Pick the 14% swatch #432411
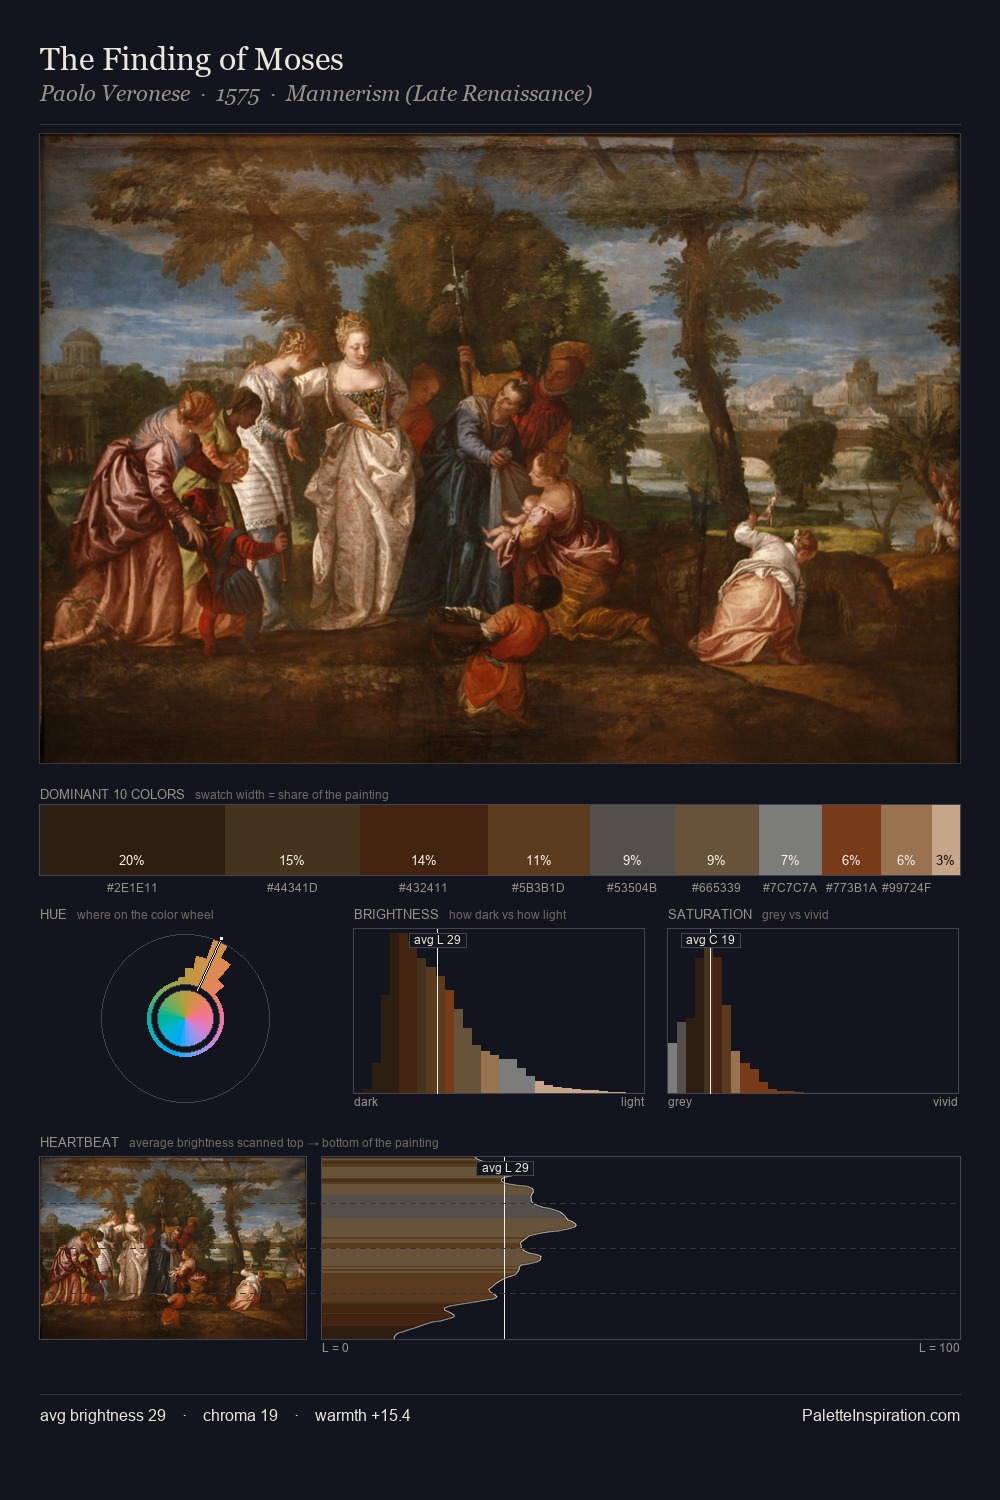This screenshot has height=1500, width=1000. pyautogui.click(x=424, y=840)
